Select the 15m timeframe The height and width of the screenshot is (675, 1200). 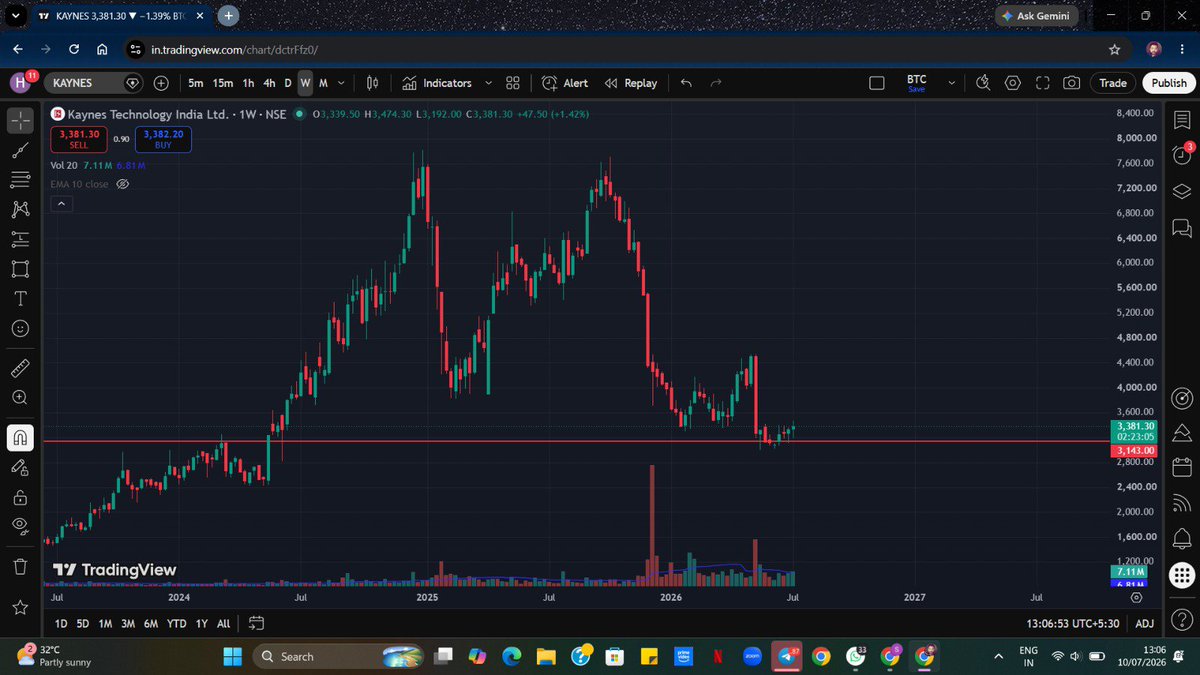pos(223,83)
